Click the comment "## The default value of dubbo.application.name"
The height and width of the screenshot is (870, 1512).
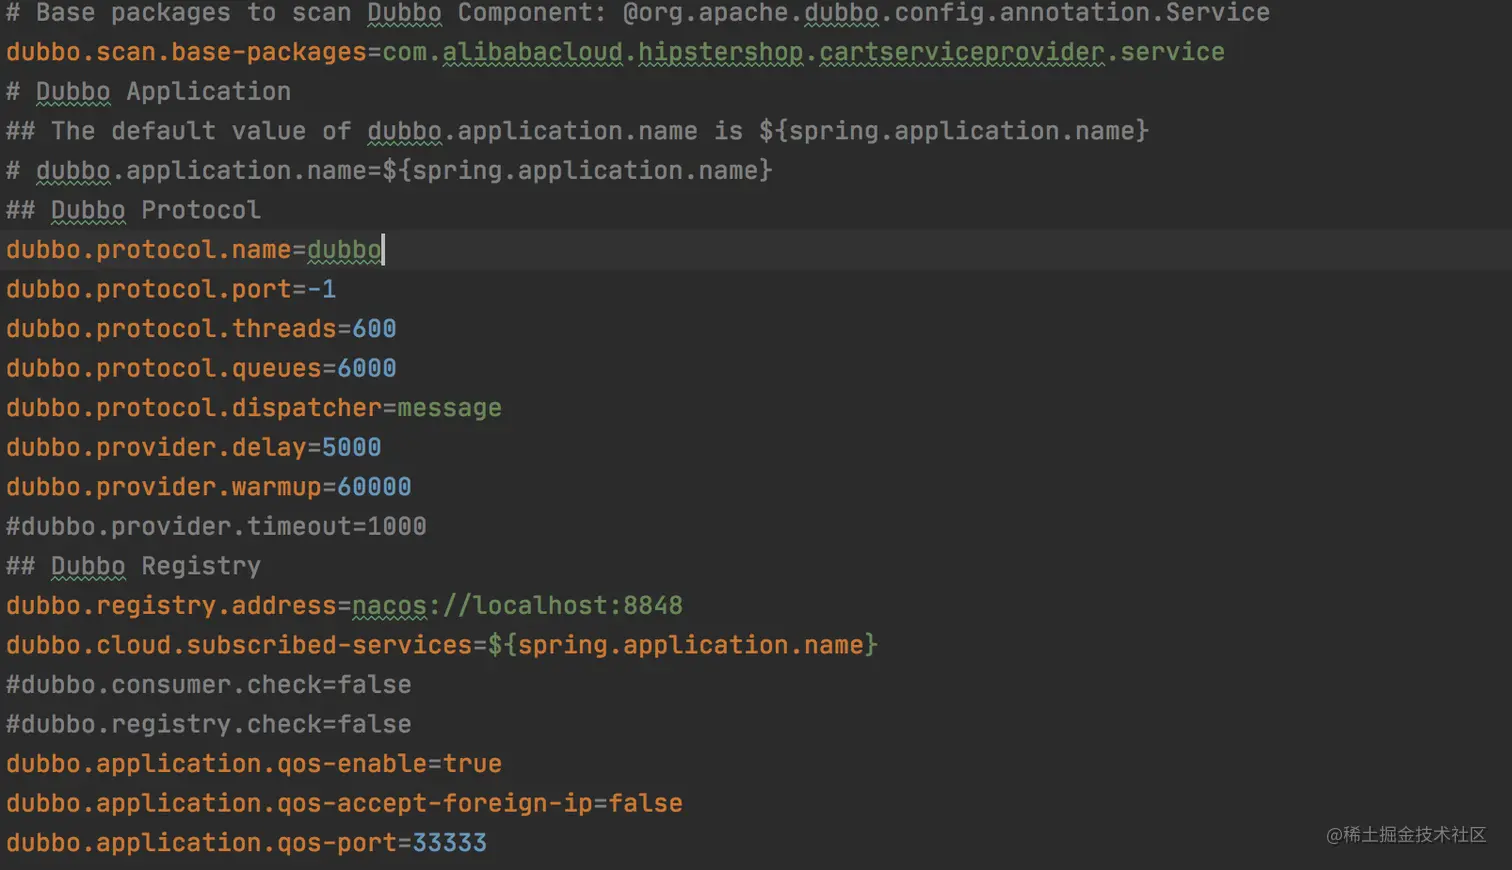coord(578,131)
